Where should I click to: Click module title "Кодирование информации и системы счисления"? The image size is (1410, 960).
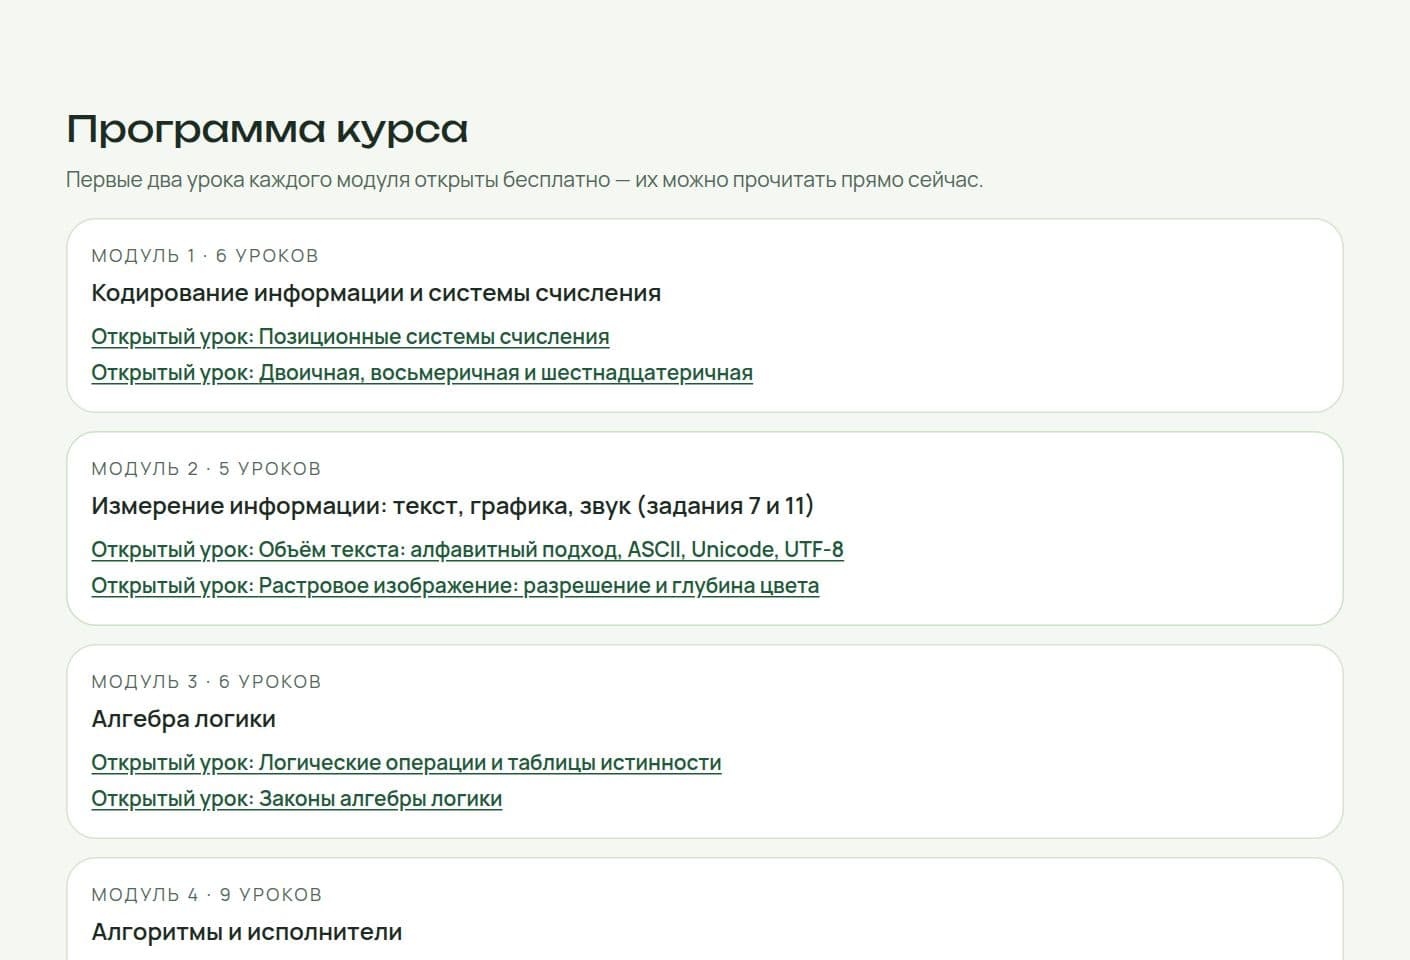pyautogui.click(x=376, y=293)
